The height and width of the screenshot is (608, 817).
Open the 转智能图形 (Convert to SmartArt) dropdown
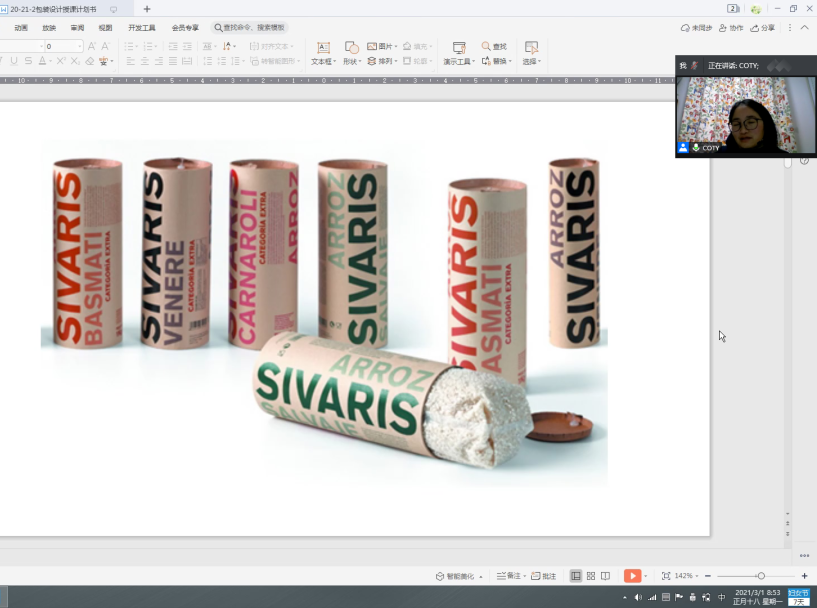point(275,61)
